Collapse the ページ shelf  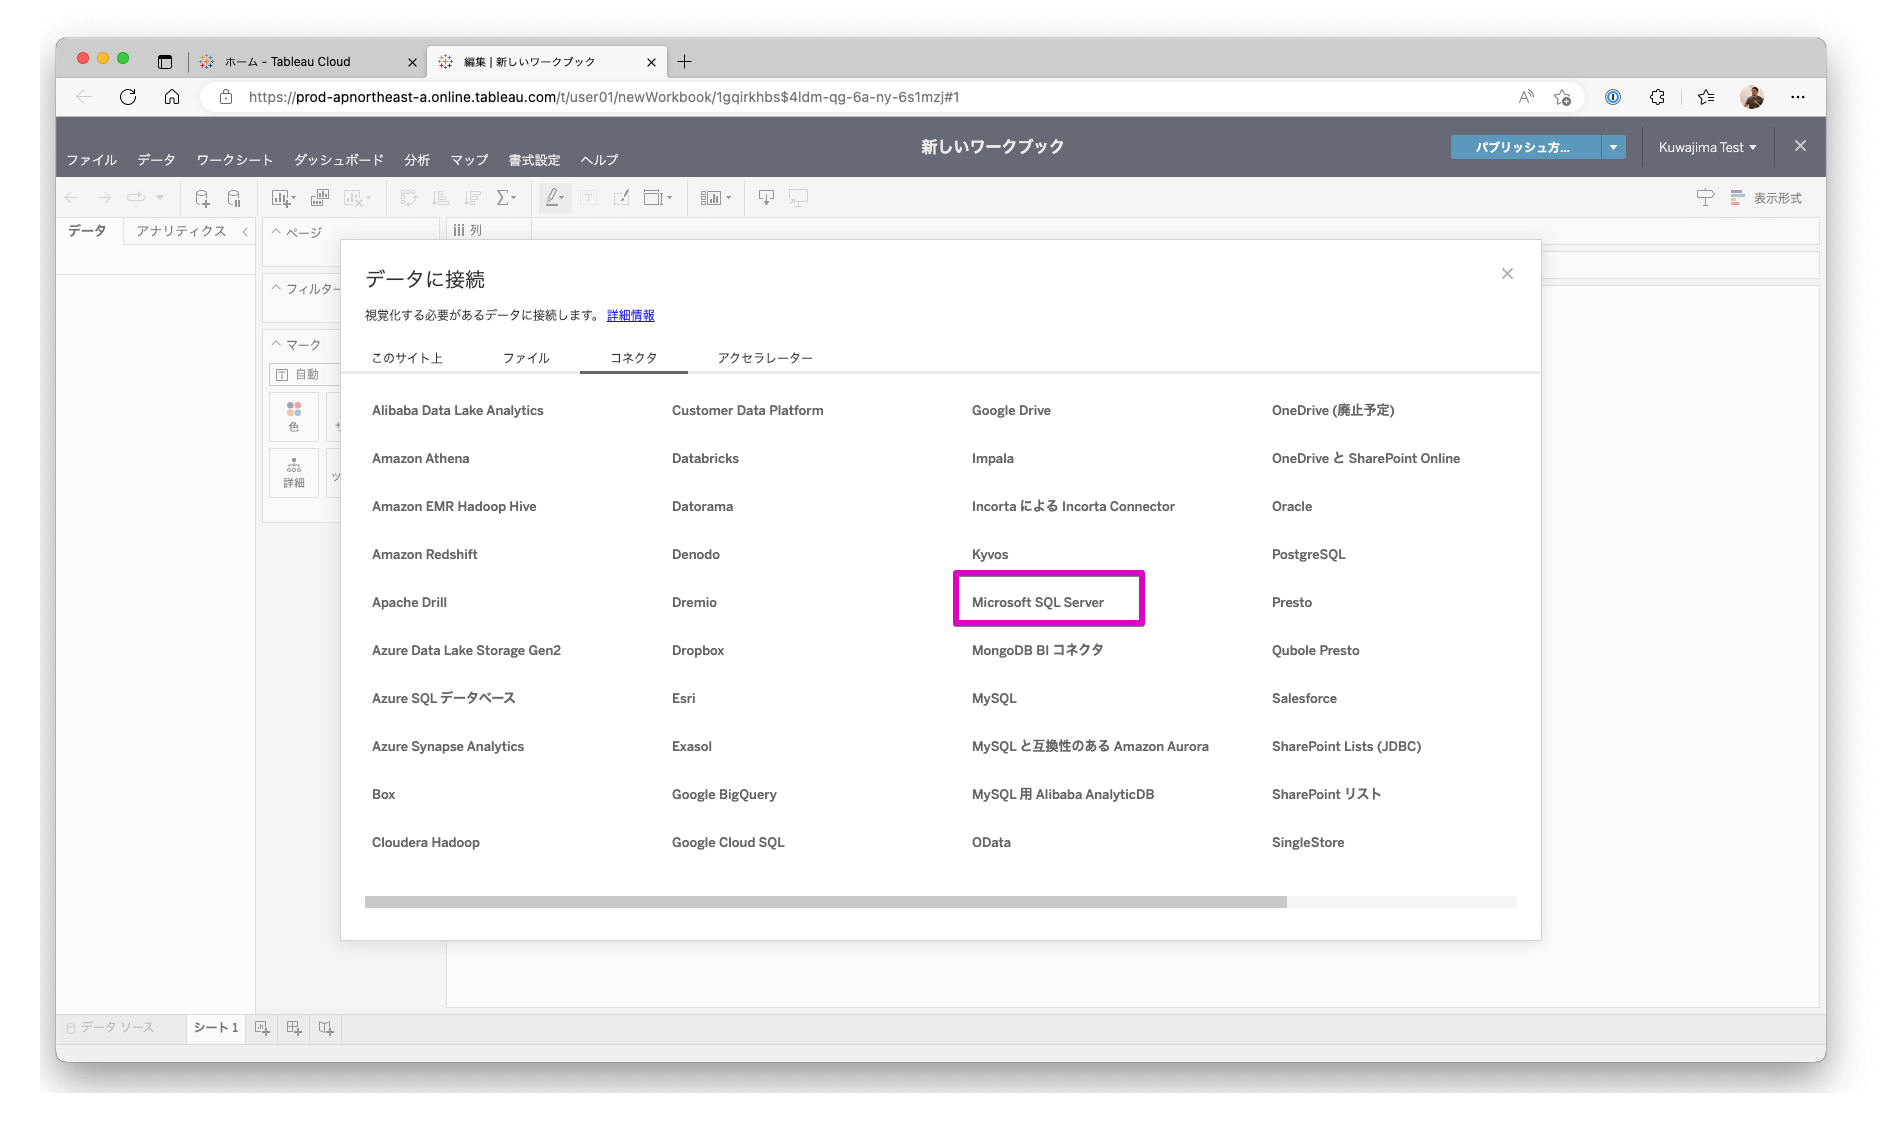277,231
